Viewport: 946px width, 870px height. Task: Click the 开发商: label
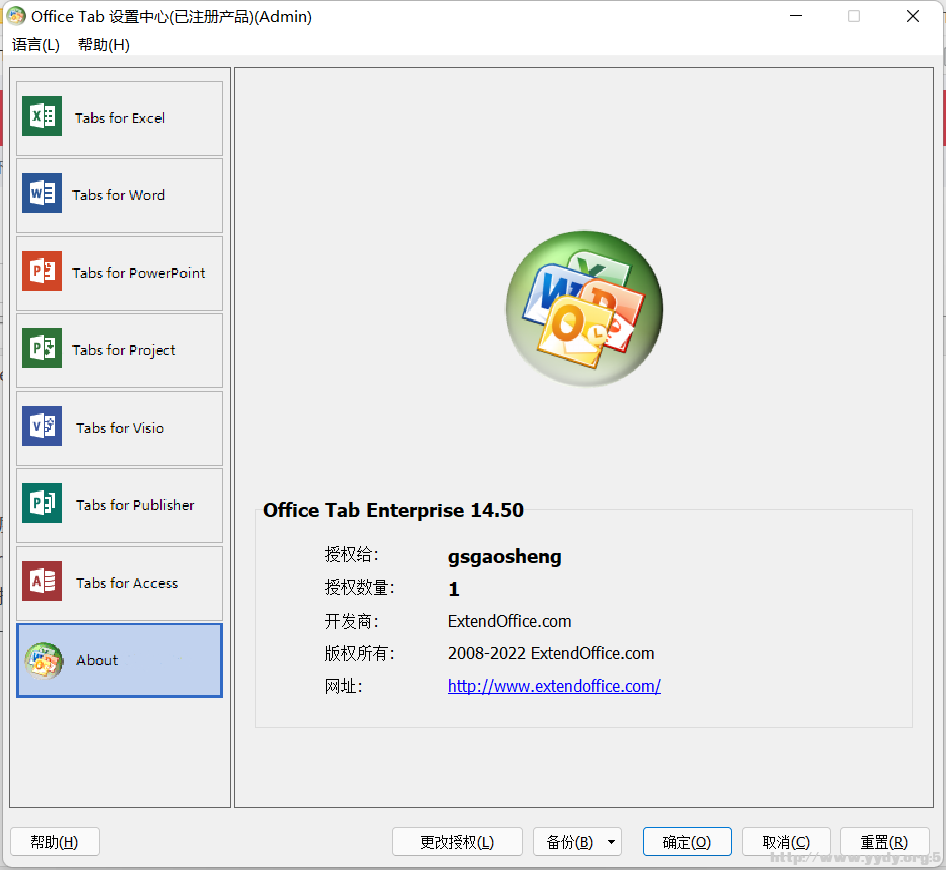pos(352,621)
